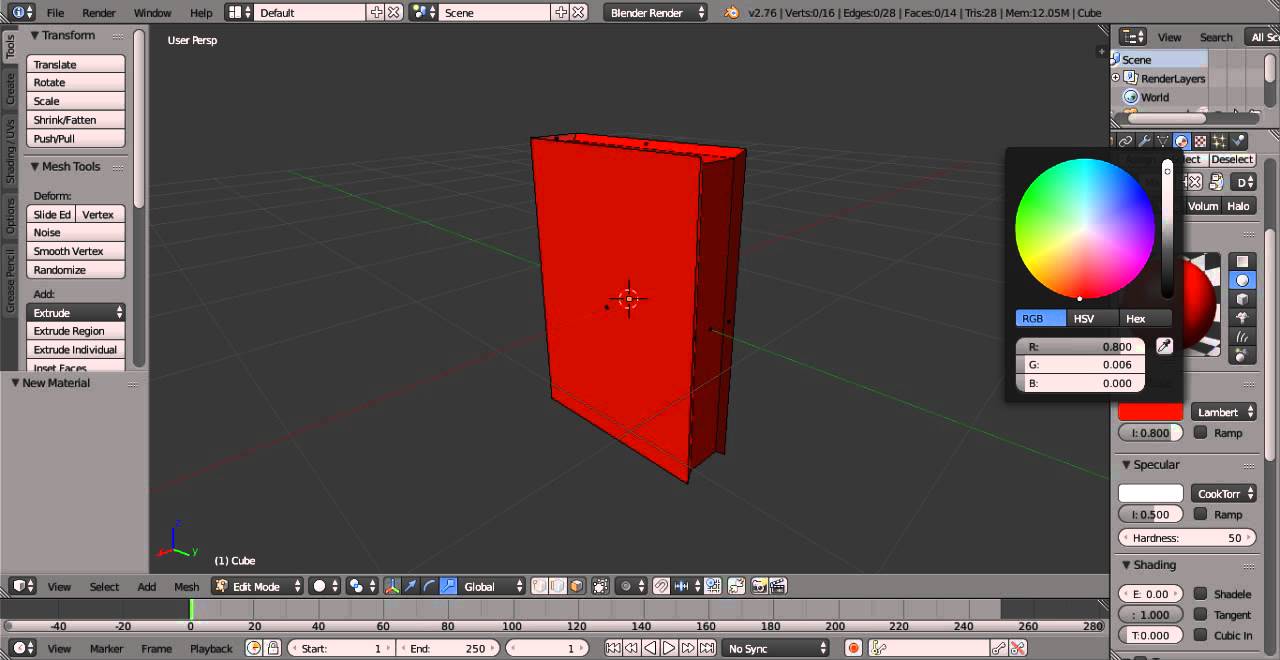Enable the Cubic Interpolation checkbox
This screenshot has height=660, width=1280.
click(1200, 634)
